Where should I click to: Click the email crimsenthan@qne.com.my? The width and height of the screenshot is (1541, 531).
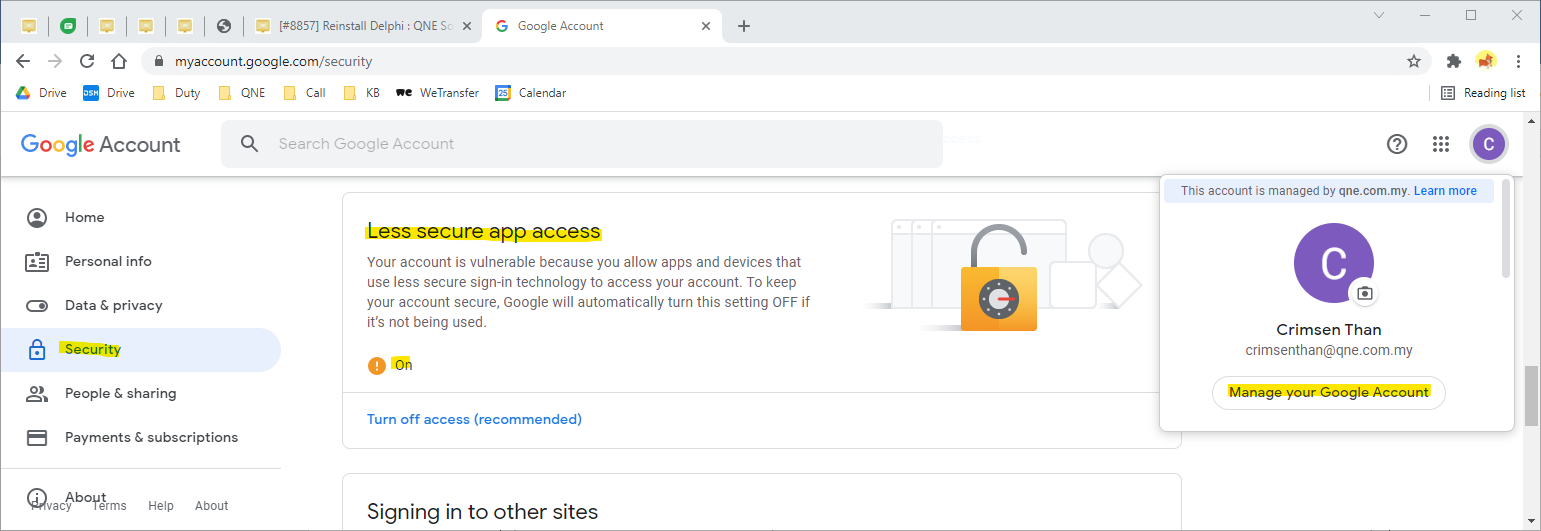[x=1329, y=351]
